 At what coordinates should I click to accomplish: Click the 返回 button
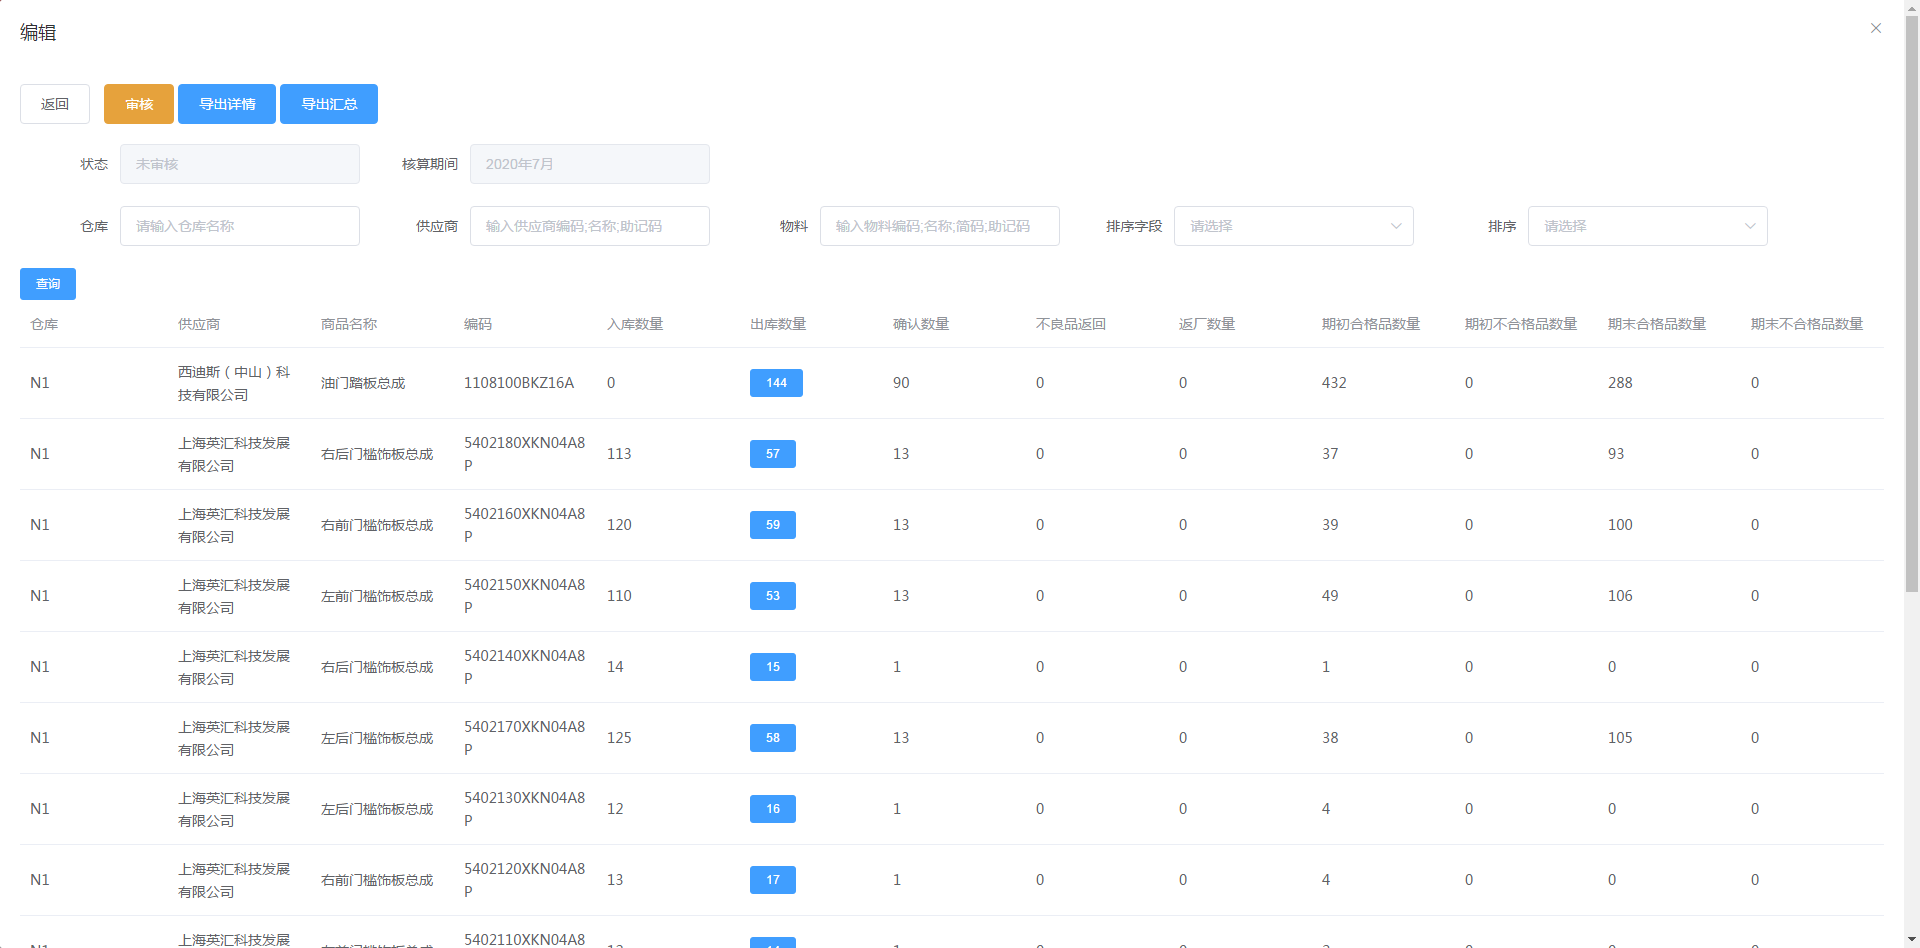[x=55, y=104]
